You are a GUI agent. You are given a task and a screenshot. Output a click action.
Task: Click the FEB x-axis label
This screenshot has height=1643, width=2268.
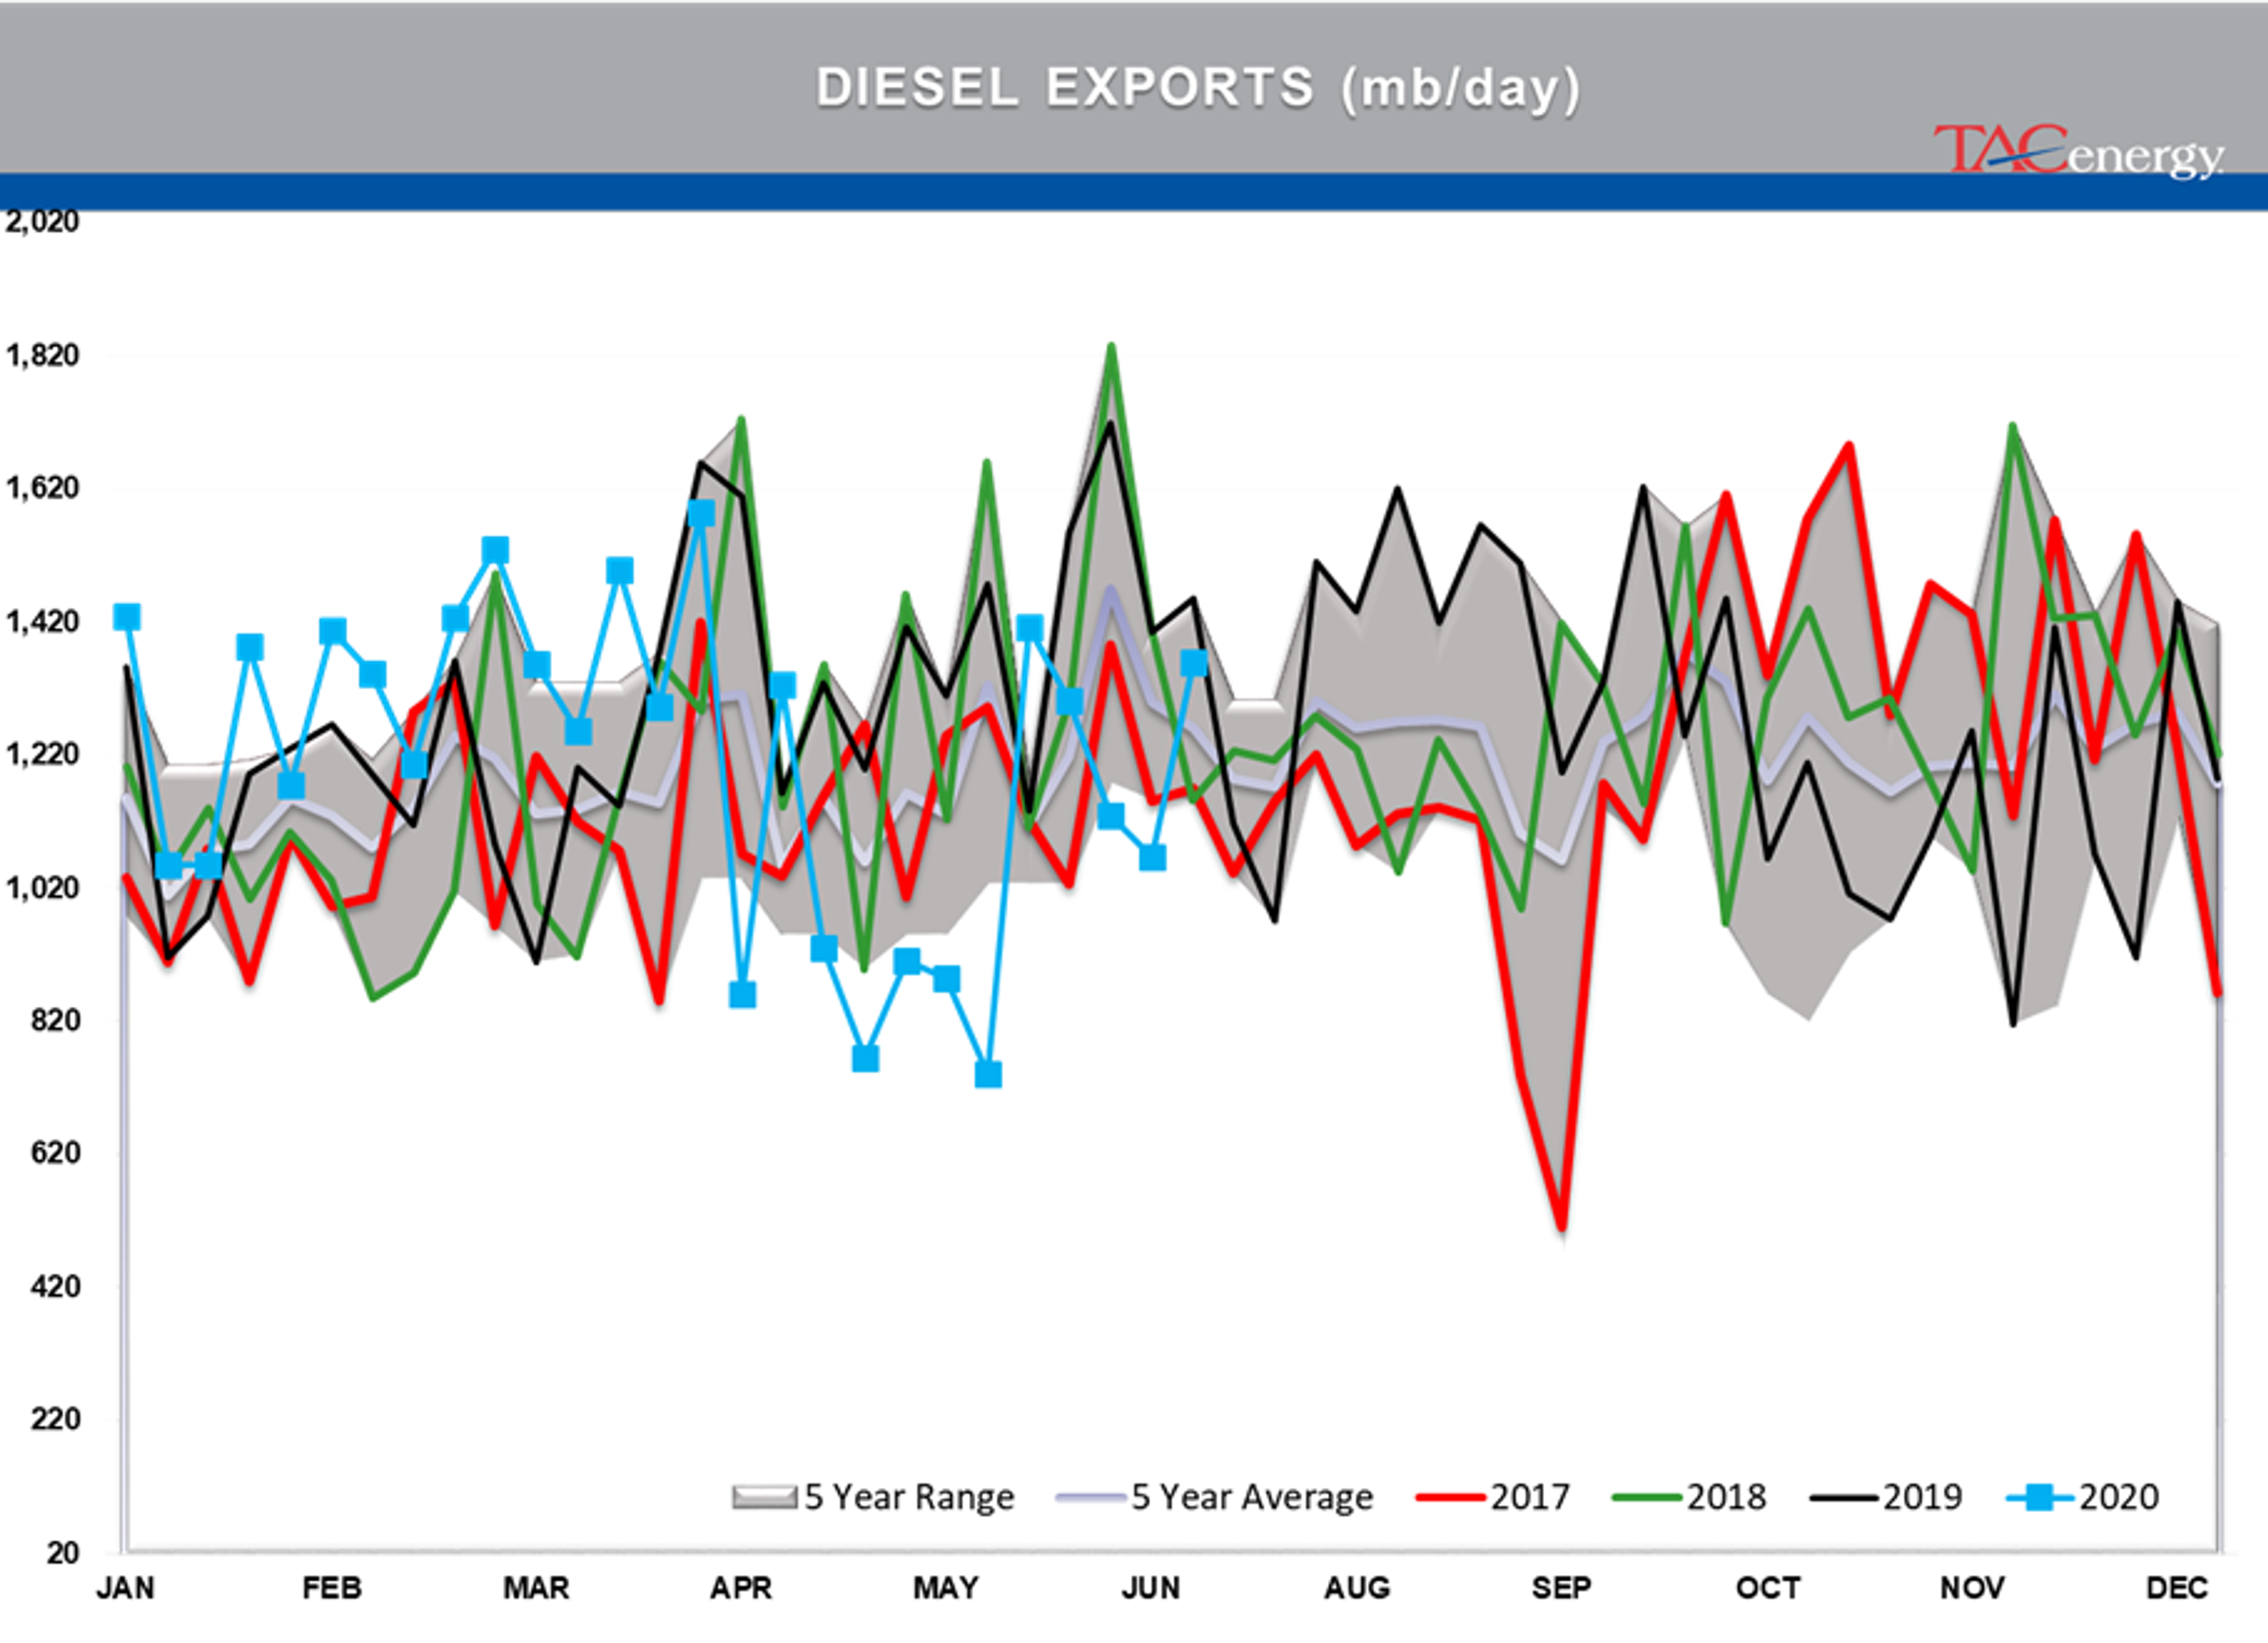coord(332,1588)
